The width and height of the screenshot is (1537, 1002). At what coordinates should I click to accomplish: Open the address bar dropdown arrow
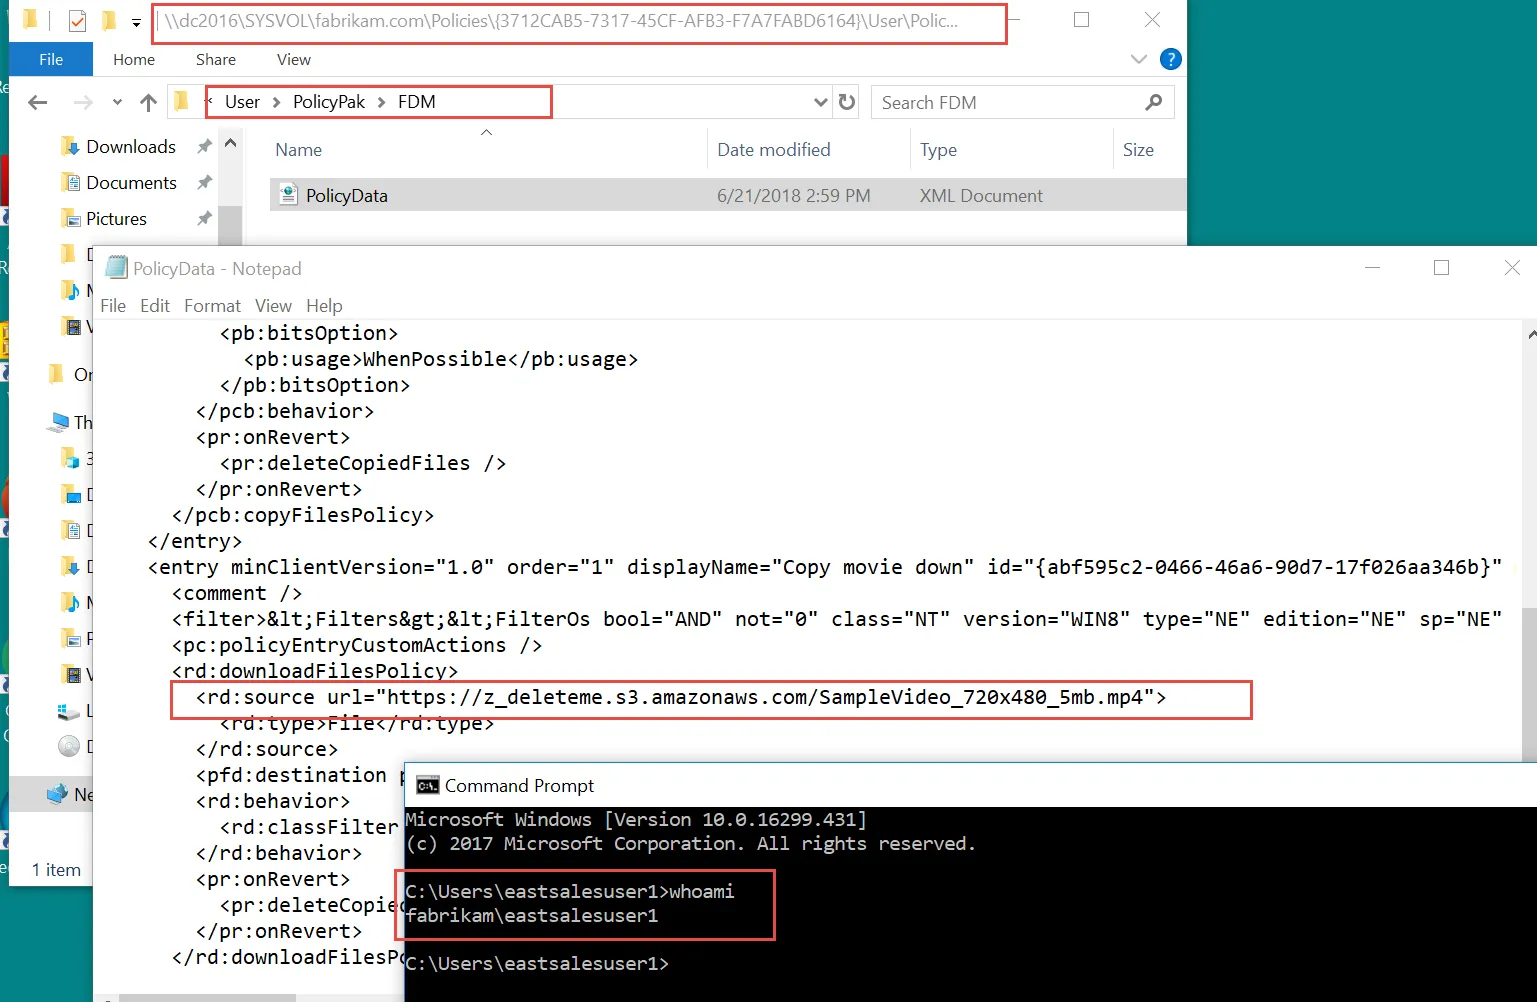pos(820,101)
